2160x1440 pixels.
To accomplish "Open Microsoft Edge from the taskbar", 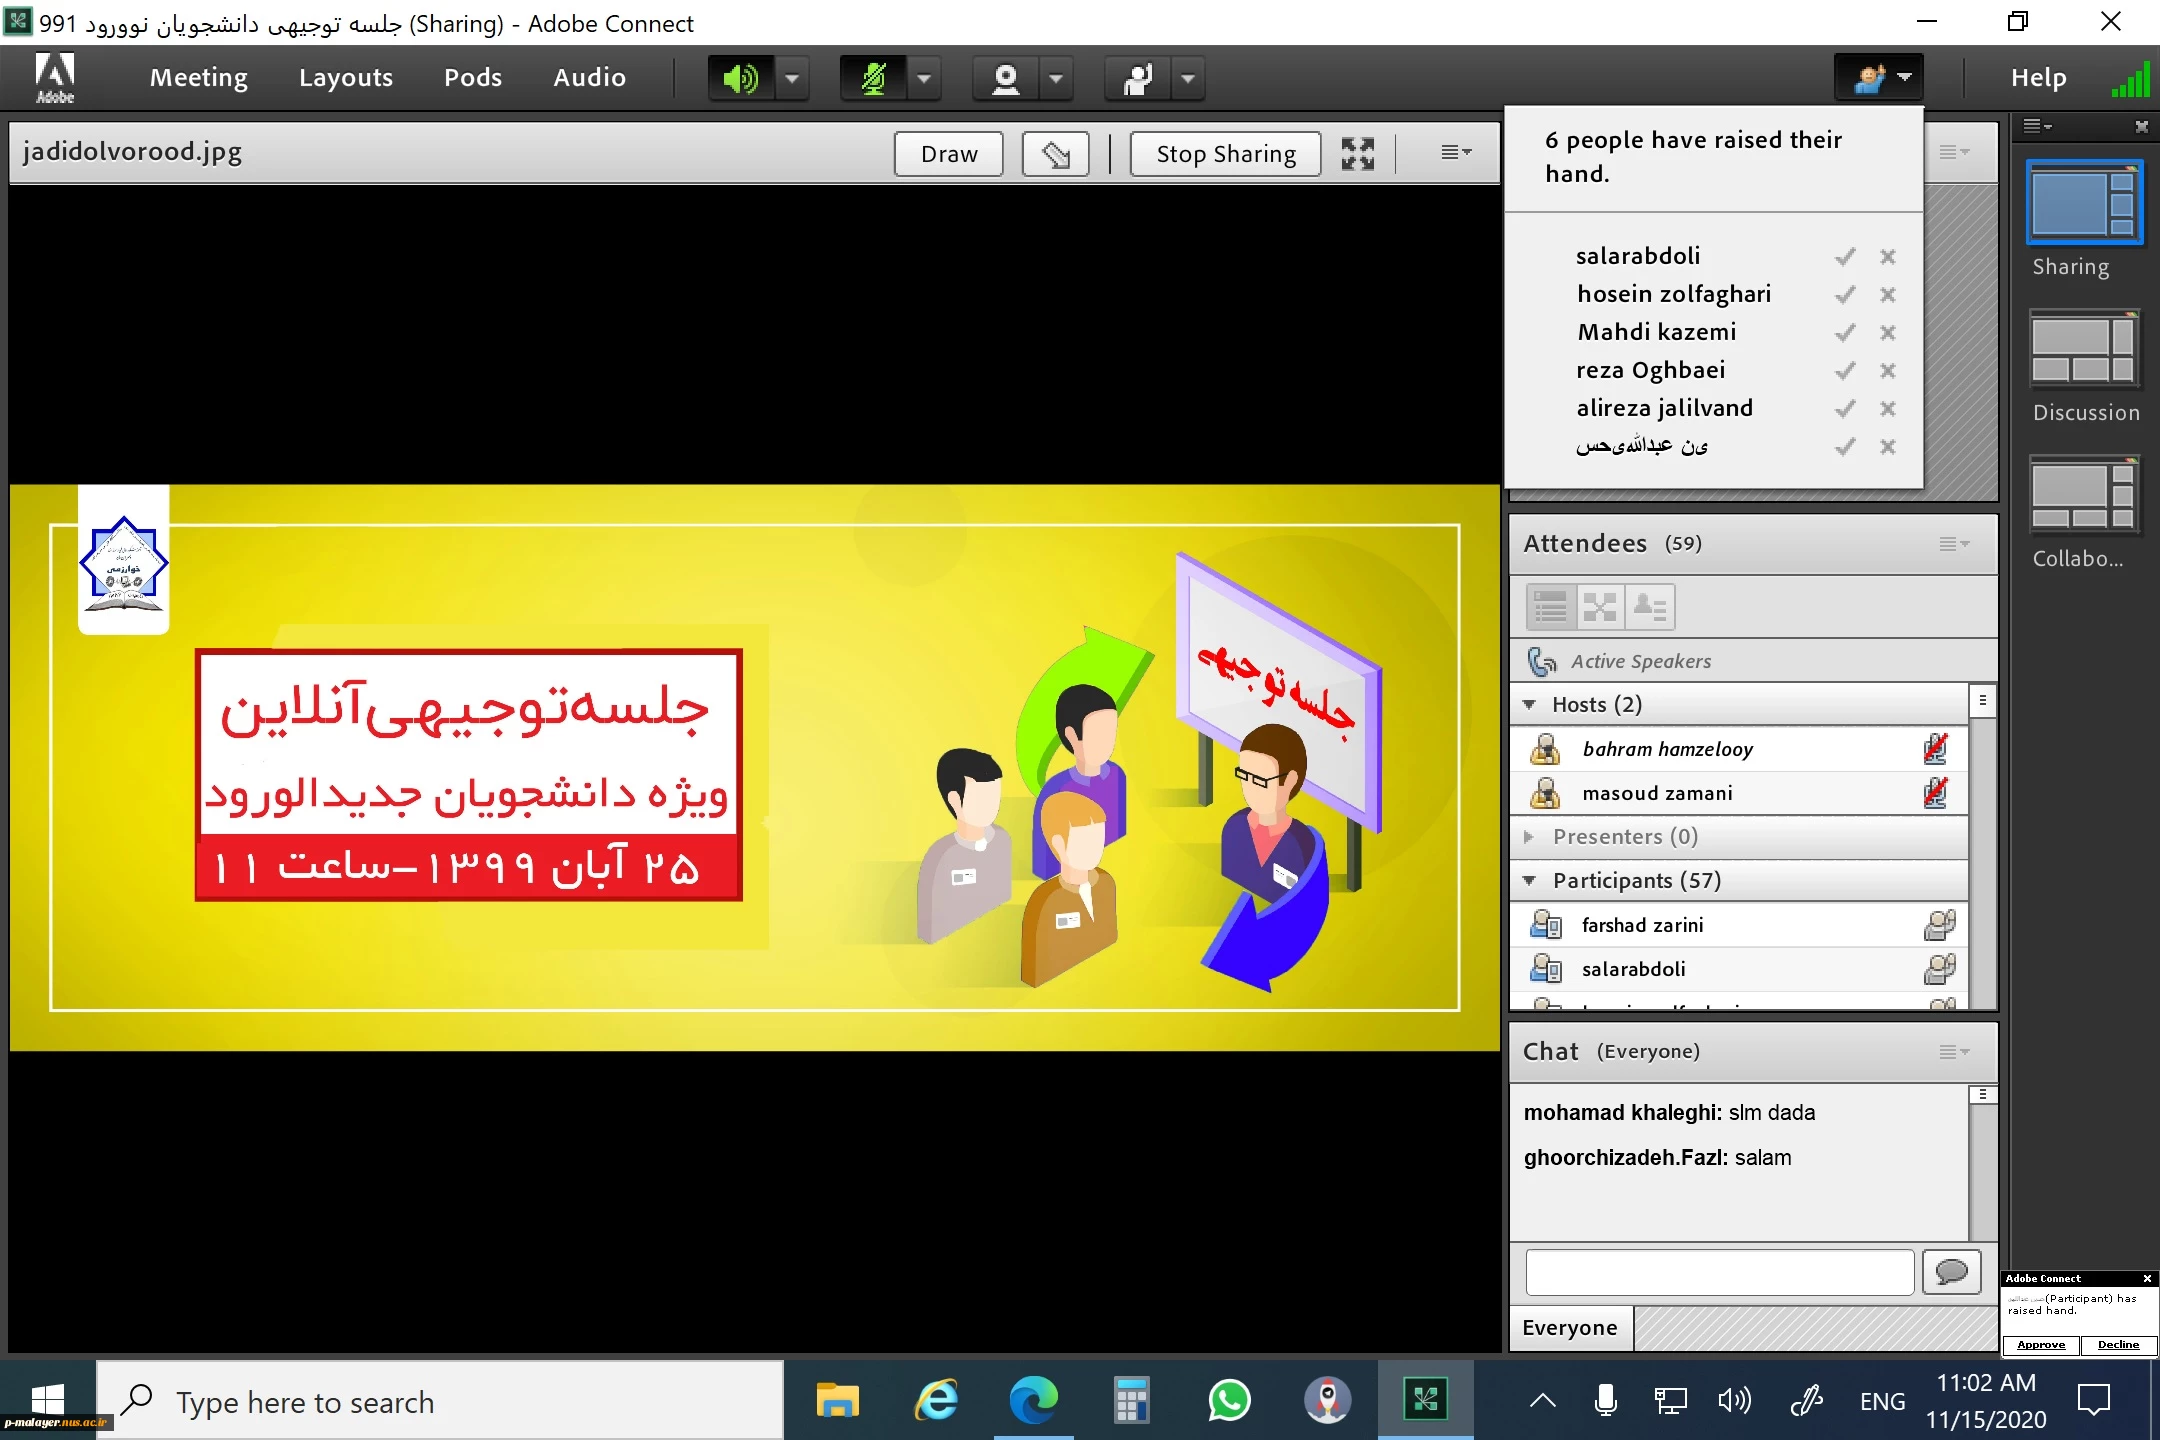I will click(1033, 1400).
